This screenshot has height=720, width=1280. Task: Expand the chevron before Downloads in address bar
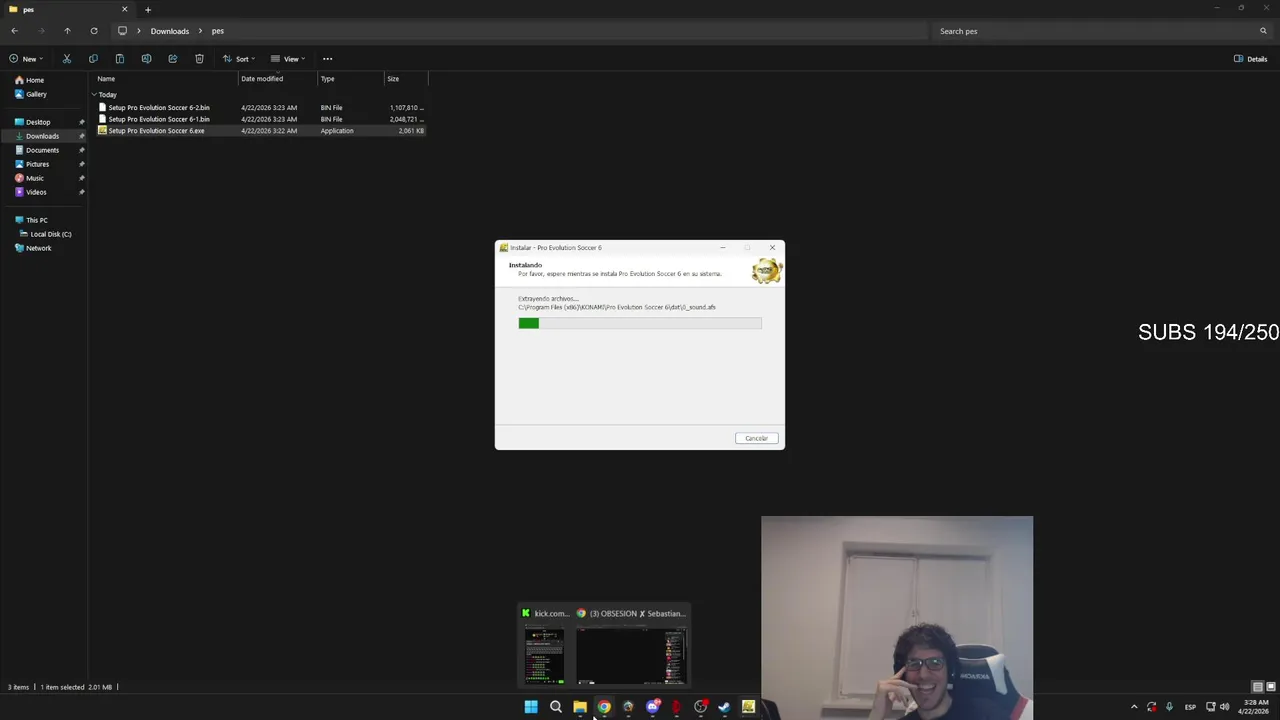pyautogui.click(x=138, y=31)
